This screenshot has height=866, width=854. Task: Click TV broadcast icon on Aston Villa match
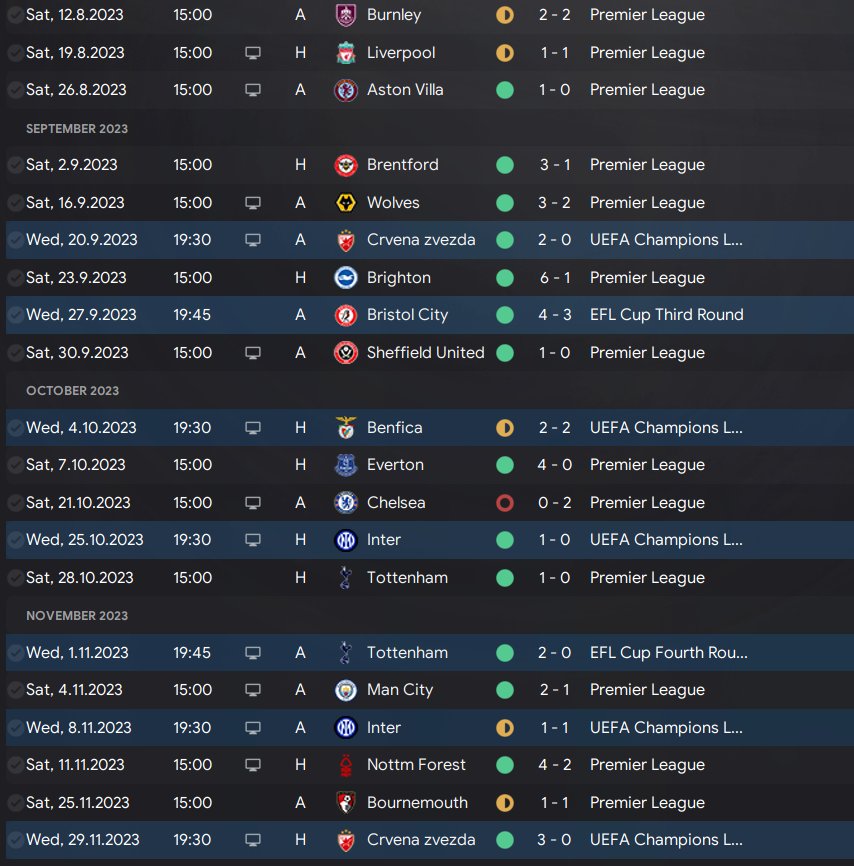click(x=253, y=90)
